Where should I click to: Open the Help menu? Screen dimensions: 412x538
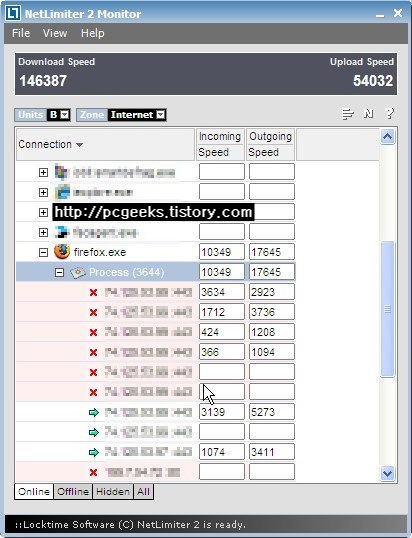[93, 33]
